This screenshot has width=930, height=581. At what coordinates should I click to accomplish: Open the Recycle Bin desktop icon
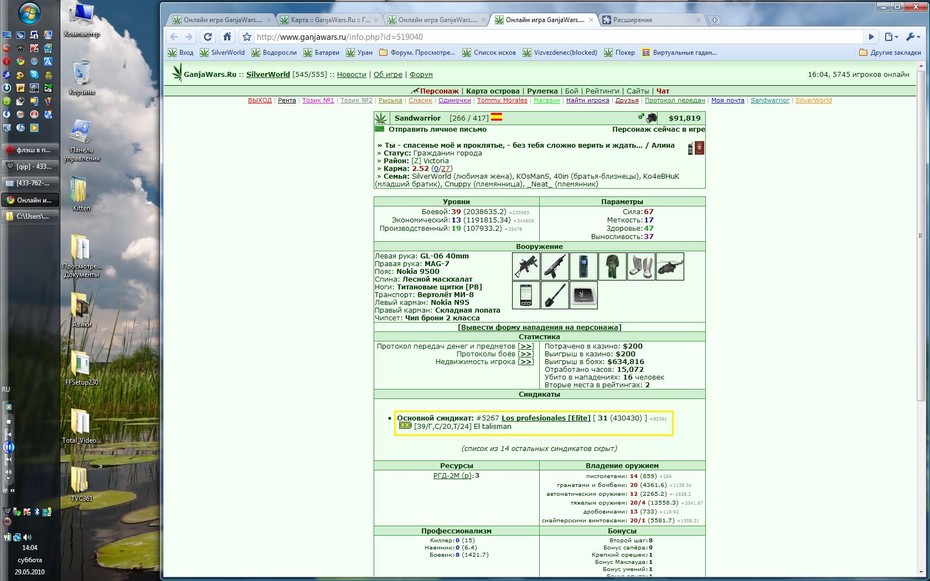[x=82, y=78]
